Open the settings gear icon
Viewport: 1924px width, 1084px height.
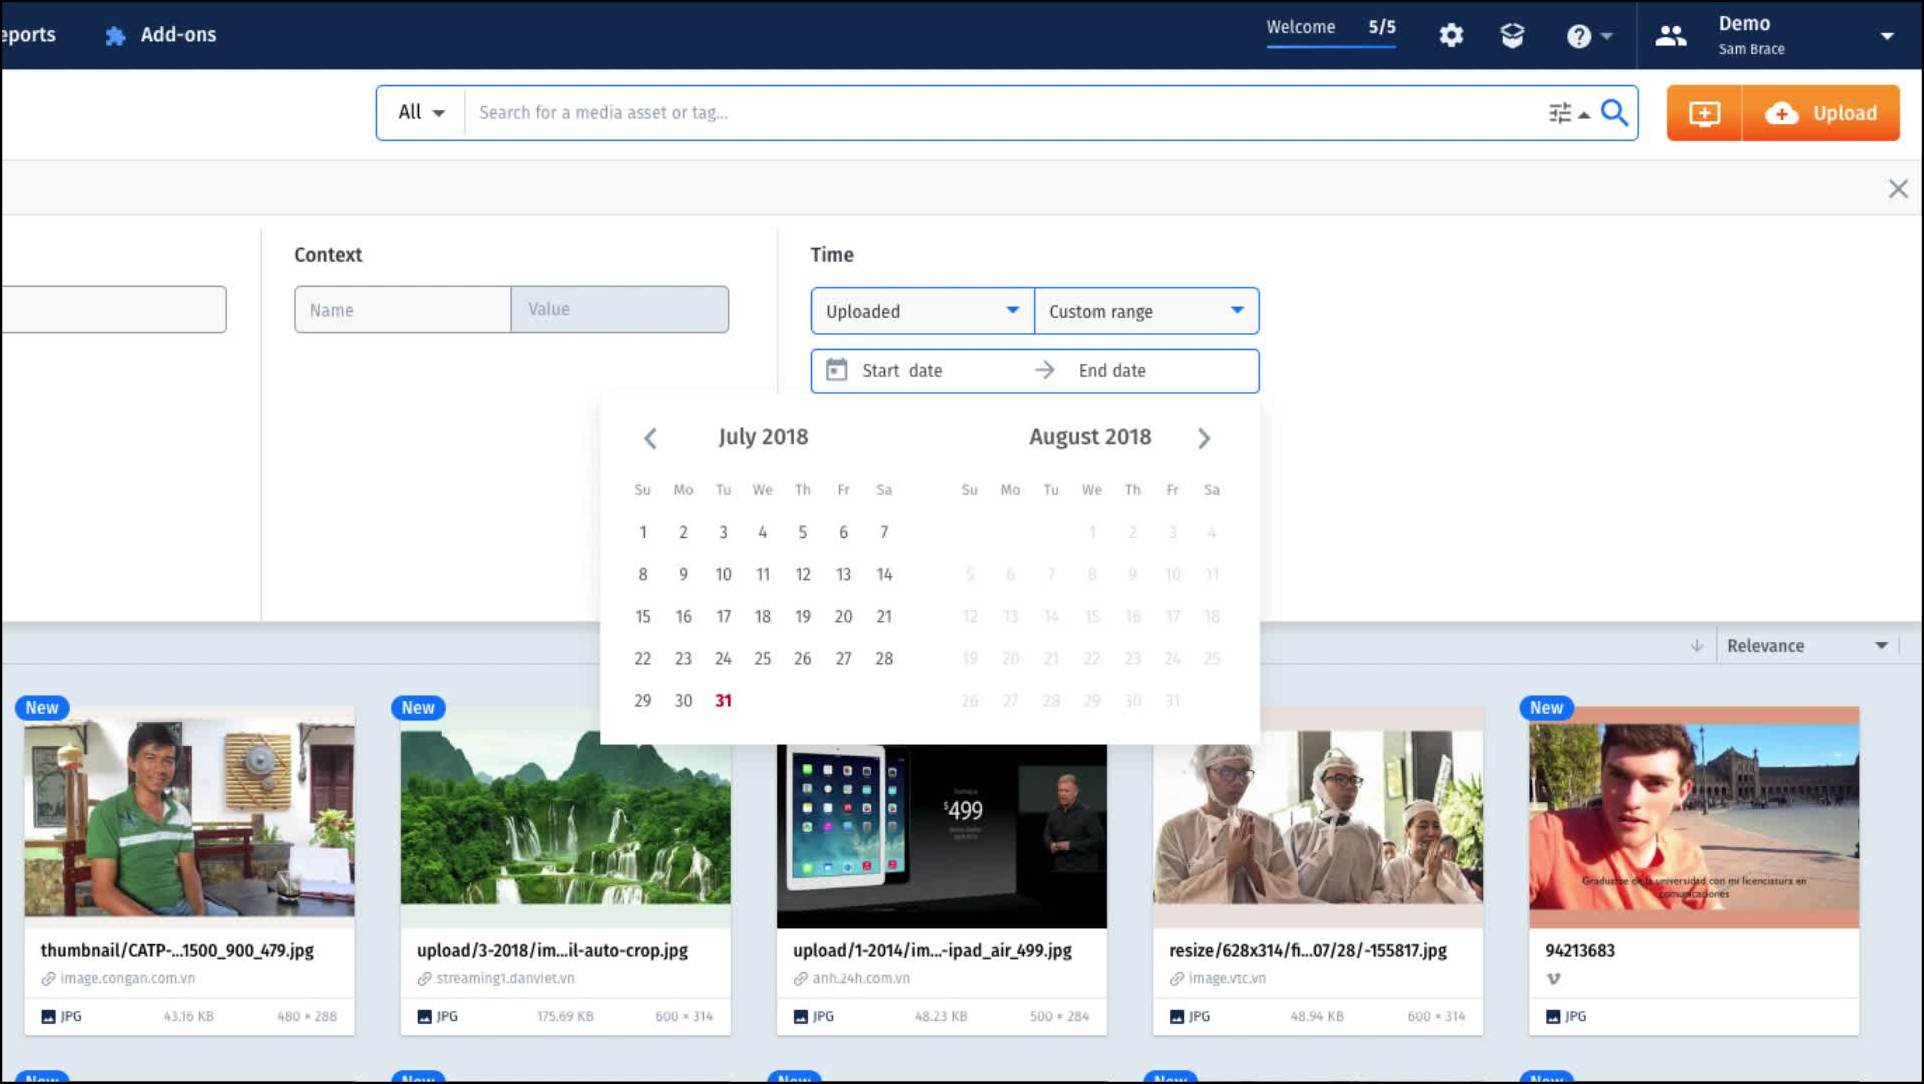(1451, 36)
